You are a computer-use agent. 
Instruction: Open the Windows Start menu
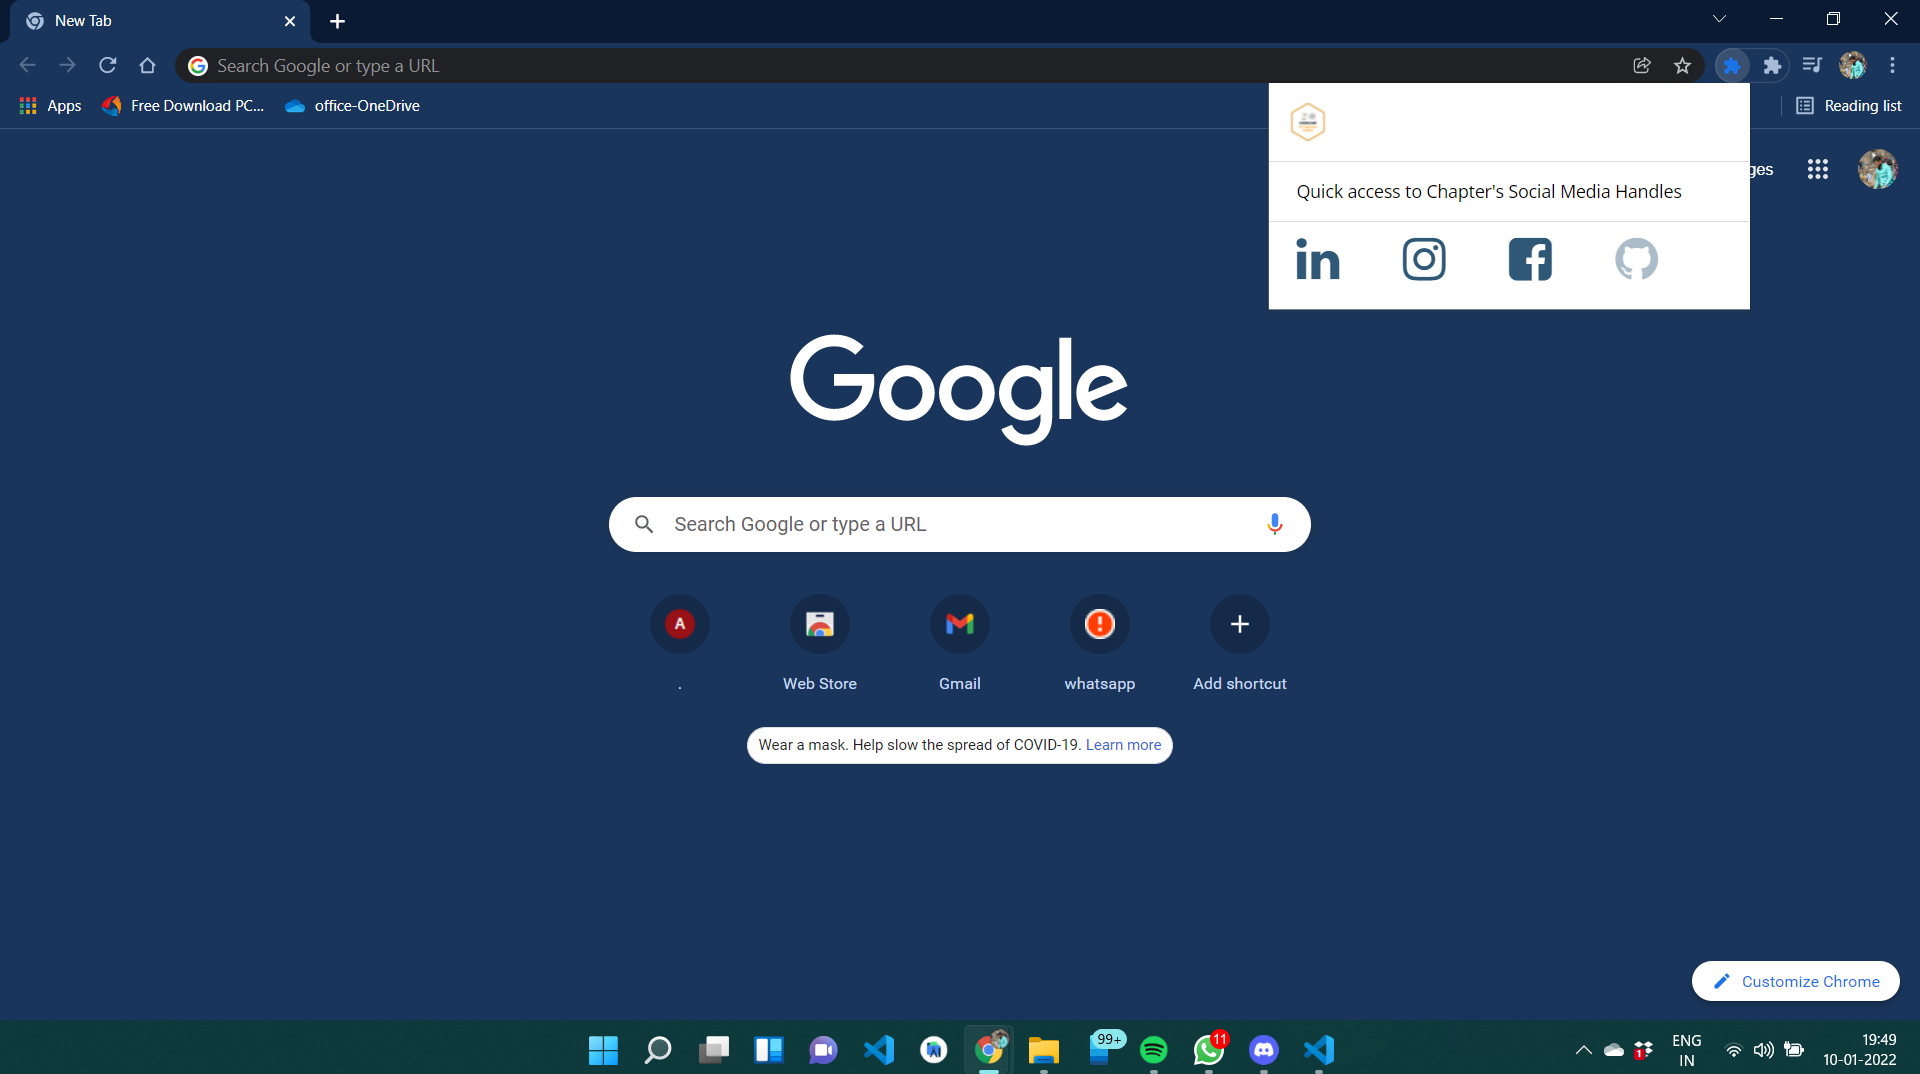click(603, 1050)
